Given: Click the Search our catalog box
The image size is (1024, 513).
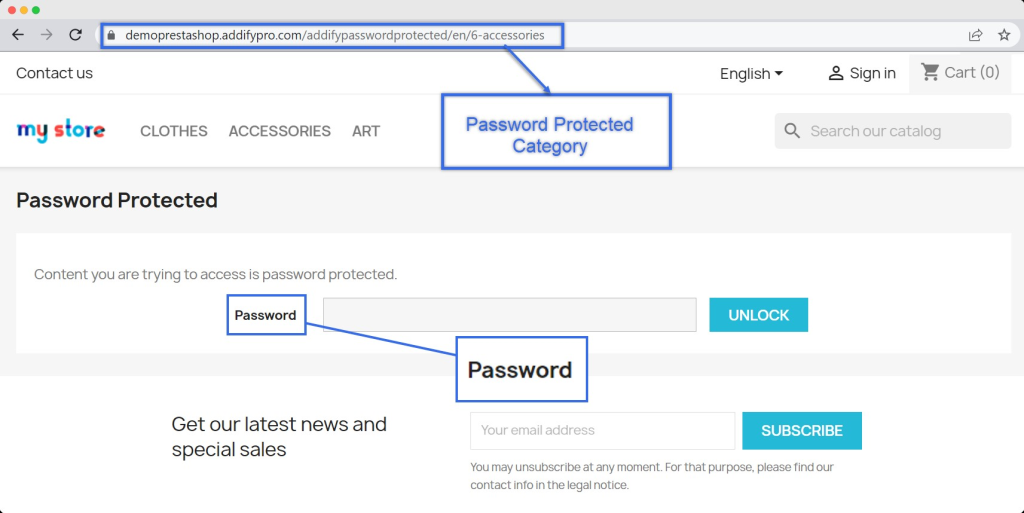Looking at the screenshot, I should point(900,131).
